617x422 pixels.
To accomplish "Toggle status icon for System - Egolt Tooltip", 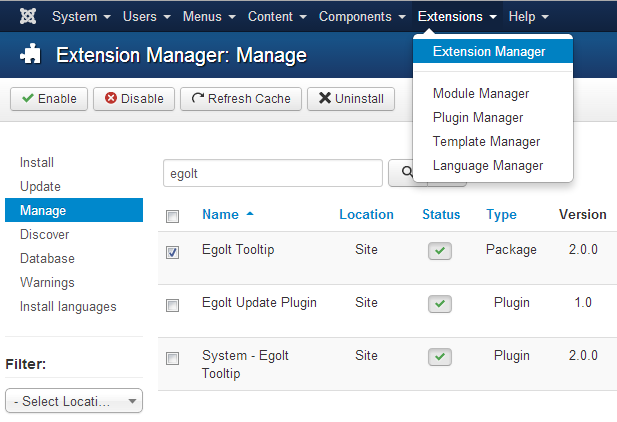I will click(440, 357).
